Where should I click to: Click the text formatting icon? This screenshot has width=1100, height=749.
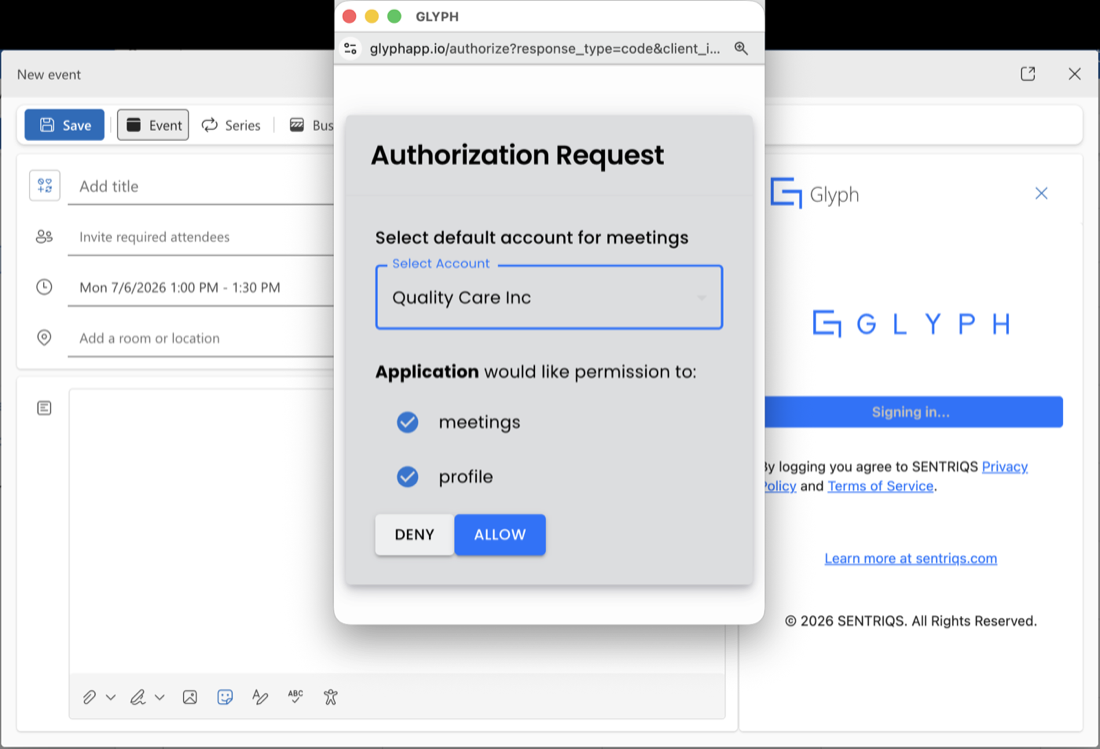(x=260, y=697)
